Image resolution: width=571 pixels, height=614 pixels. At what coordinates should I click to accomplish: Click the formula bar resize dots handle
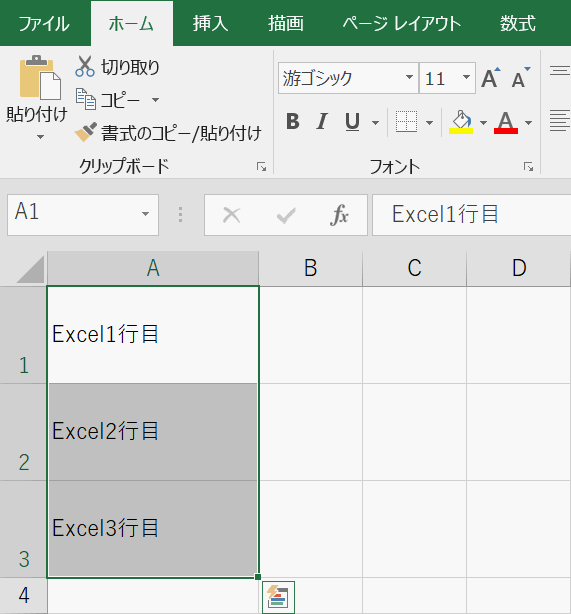coord(180,215)
